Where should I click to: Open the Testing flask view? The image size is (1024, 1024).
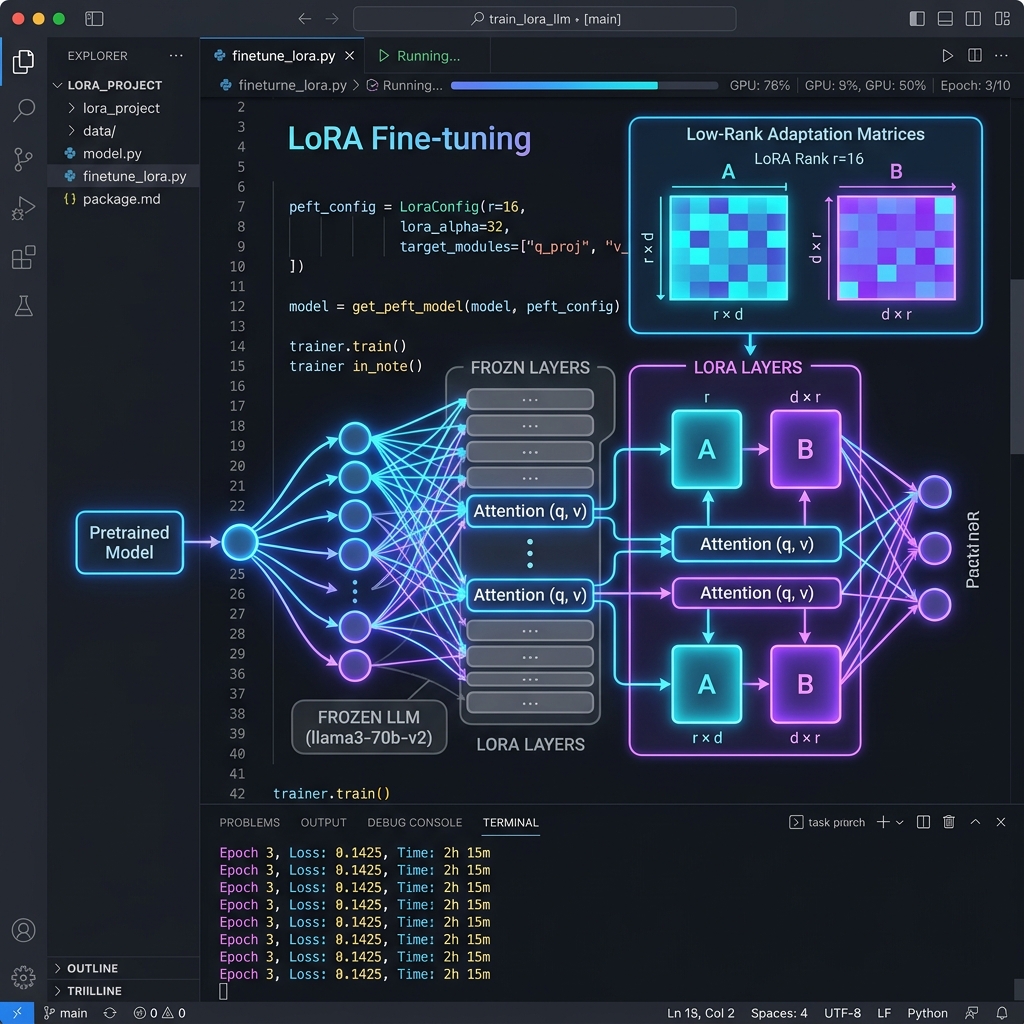(24, 306)
